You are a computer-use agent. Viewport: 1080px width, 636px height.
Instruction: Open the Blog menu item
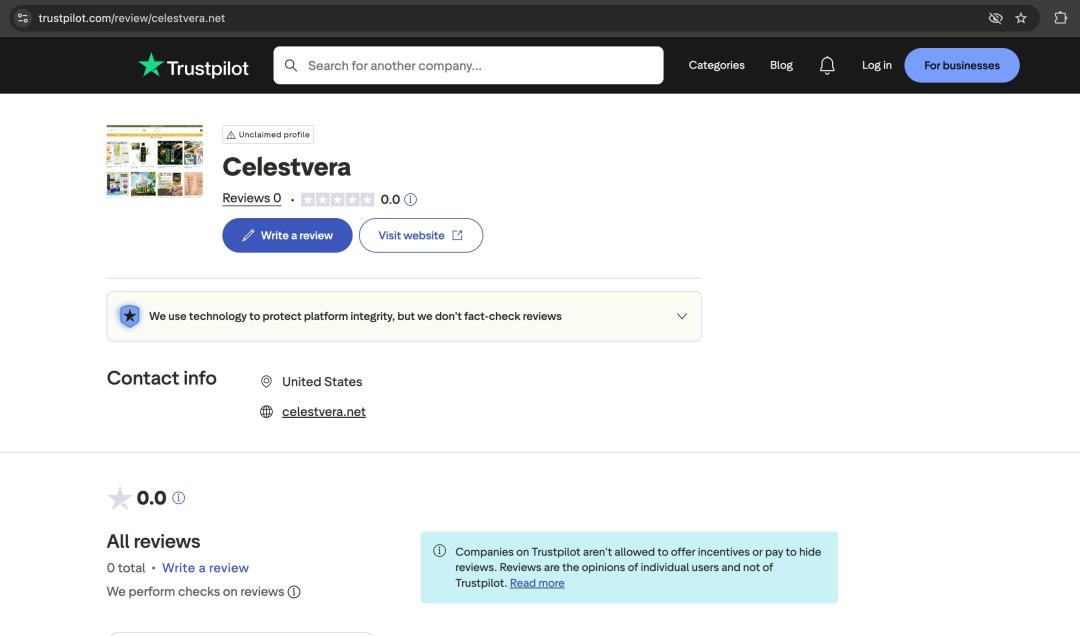click(781, 65)
